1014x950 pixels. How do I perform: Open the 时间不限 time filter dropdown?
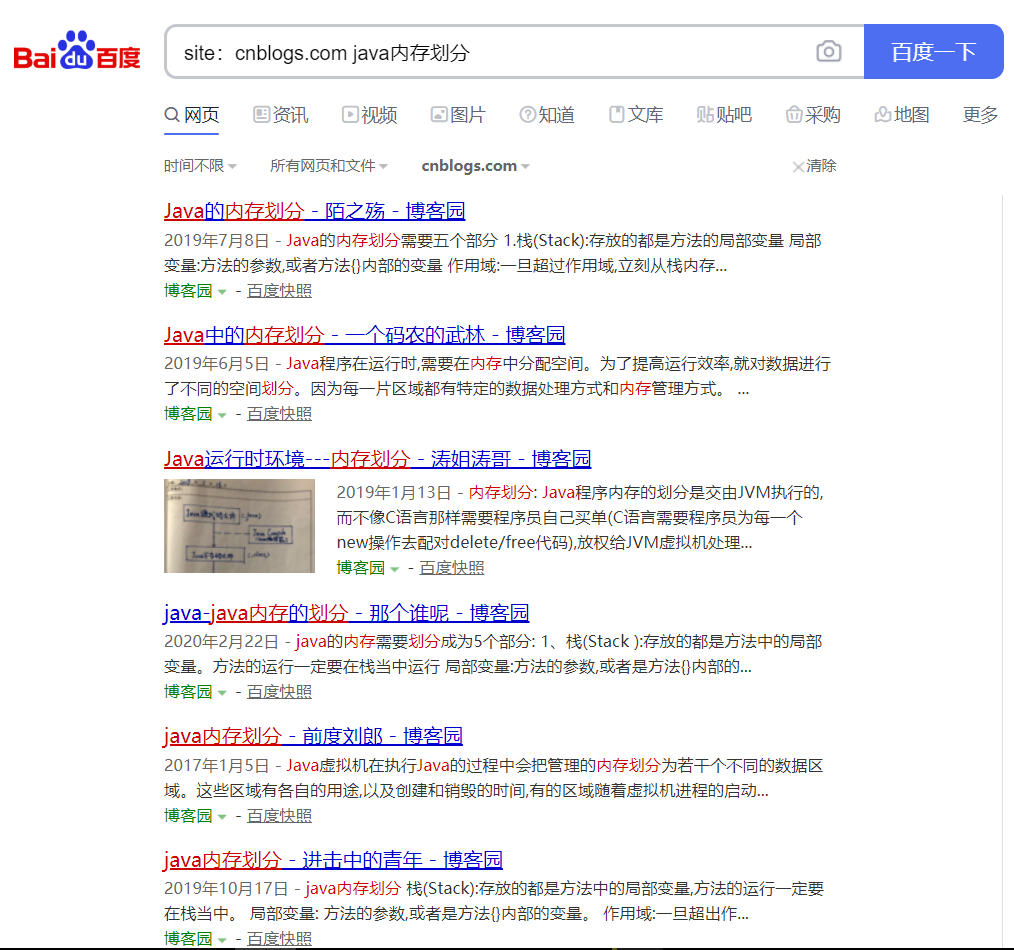click(199, 166)
